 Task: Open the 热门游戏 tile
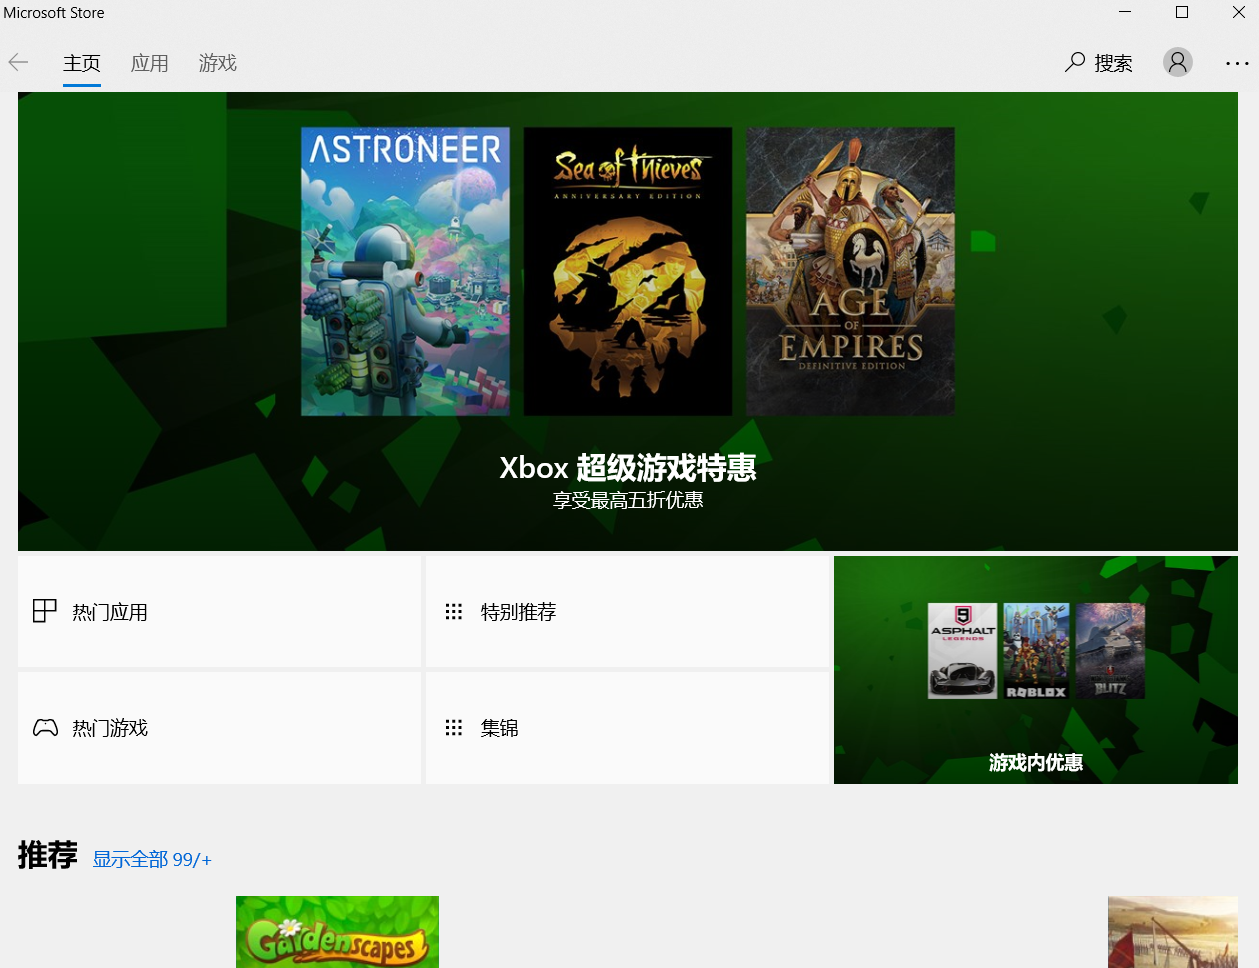tap(219, 728)
